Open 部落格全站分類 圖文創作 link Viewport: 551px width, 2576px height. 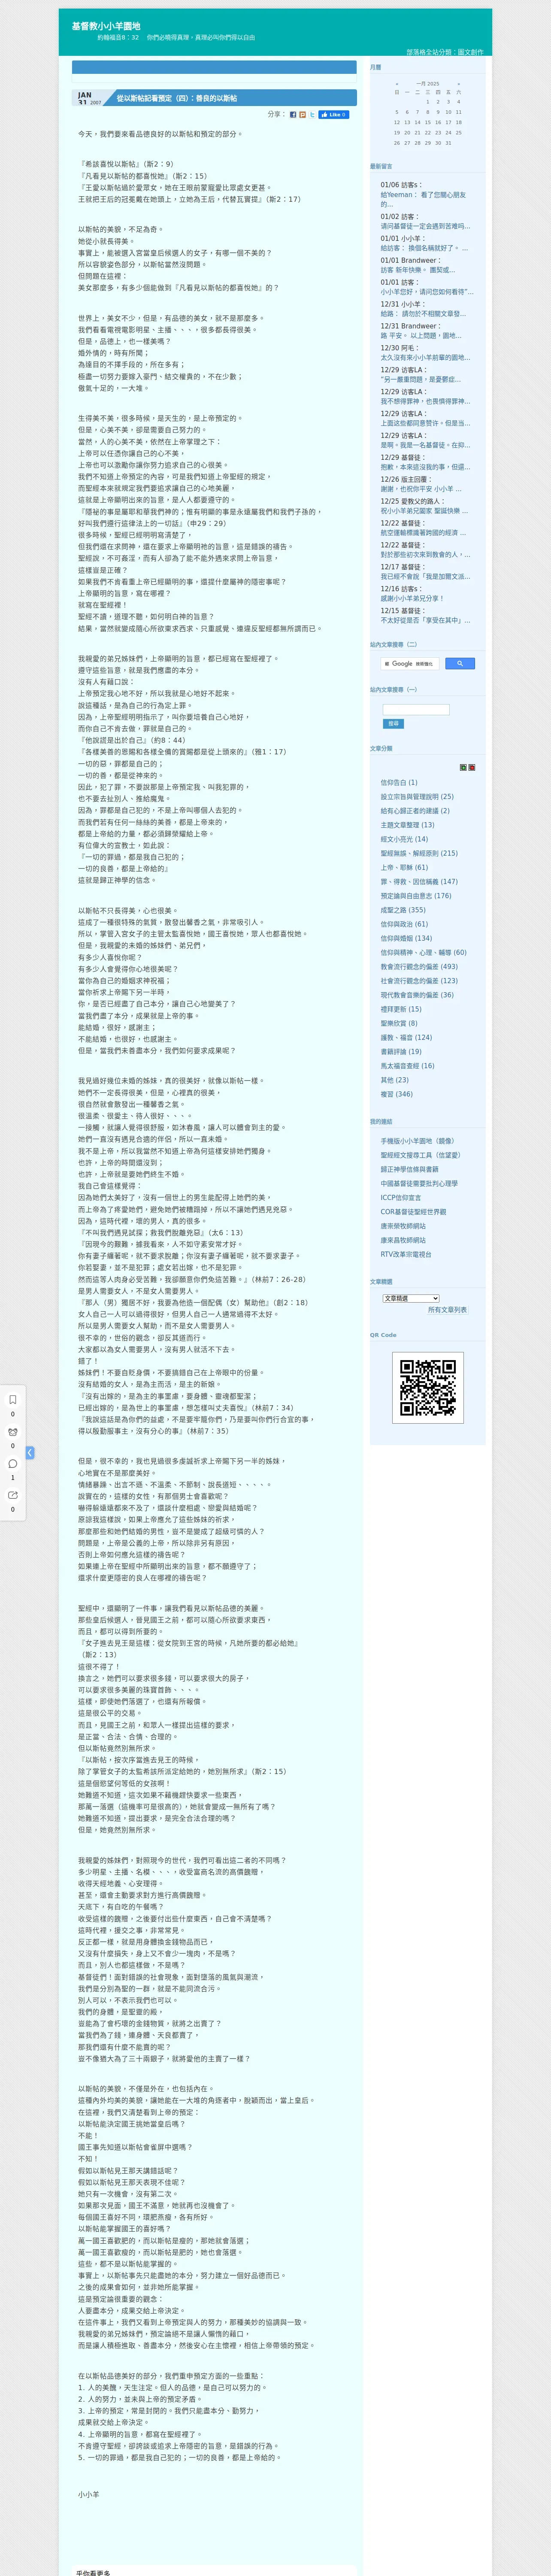click(445, 52)
